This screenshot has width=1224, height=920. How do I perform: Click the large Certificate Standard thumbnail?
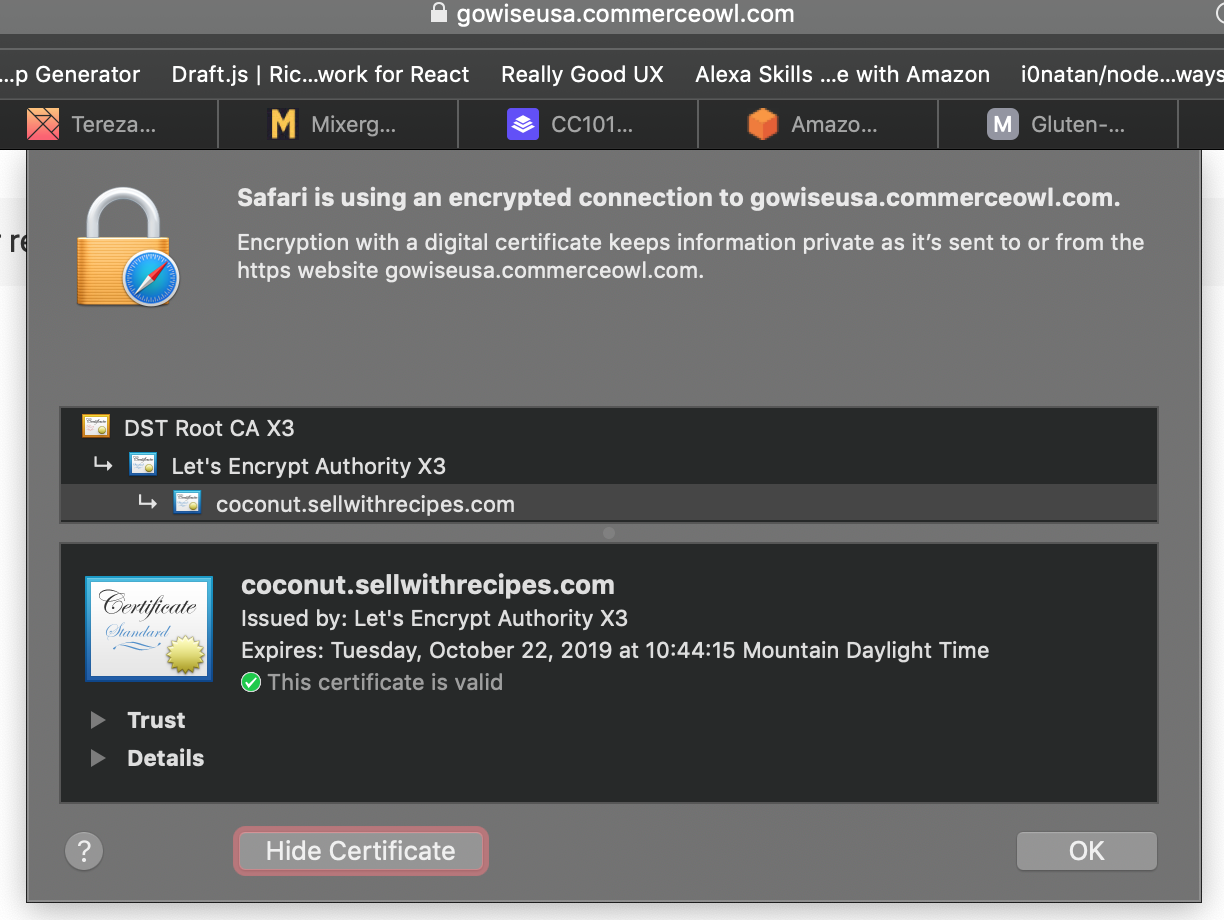click(149, 628)
